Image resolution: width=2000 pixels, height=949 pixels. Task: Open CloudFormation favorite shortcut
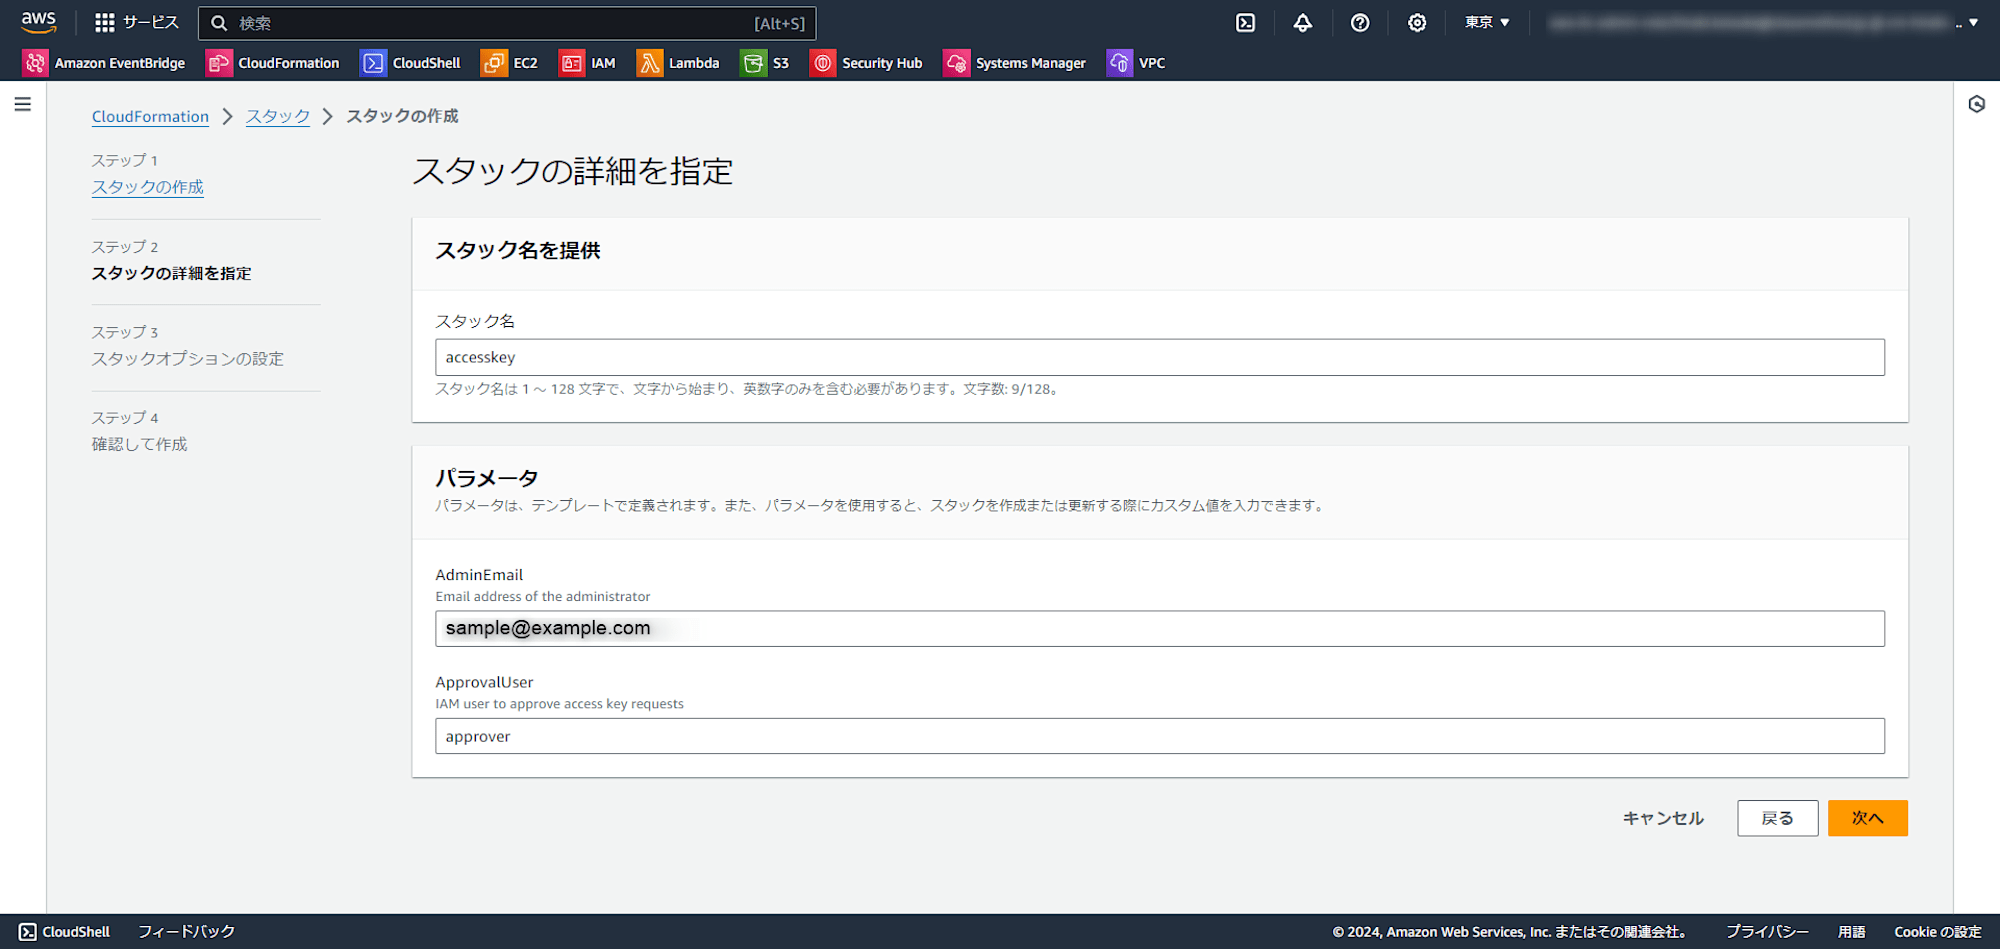click(x=273, y=63)
